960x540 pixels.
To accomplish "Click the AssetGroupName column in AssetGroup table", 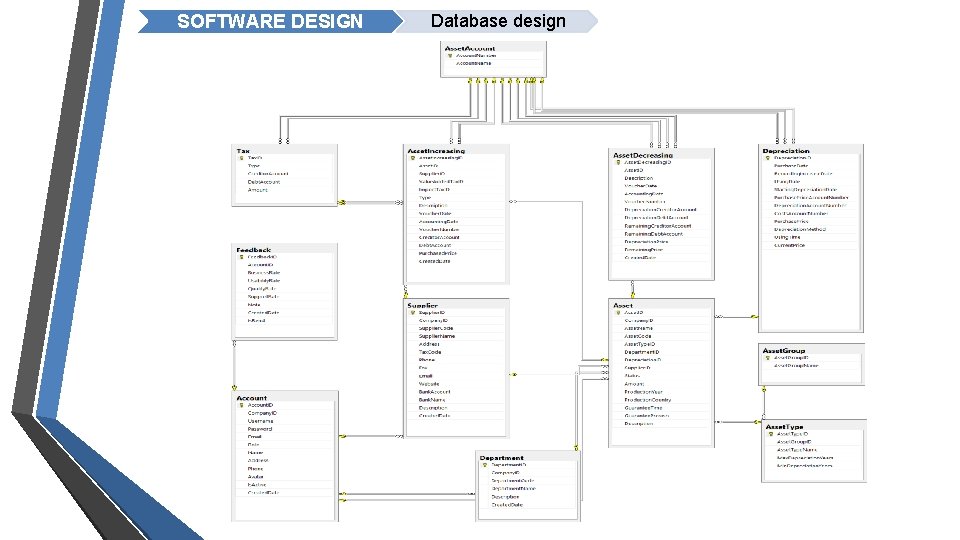I will pyautogui.click(x=796, y=366).
